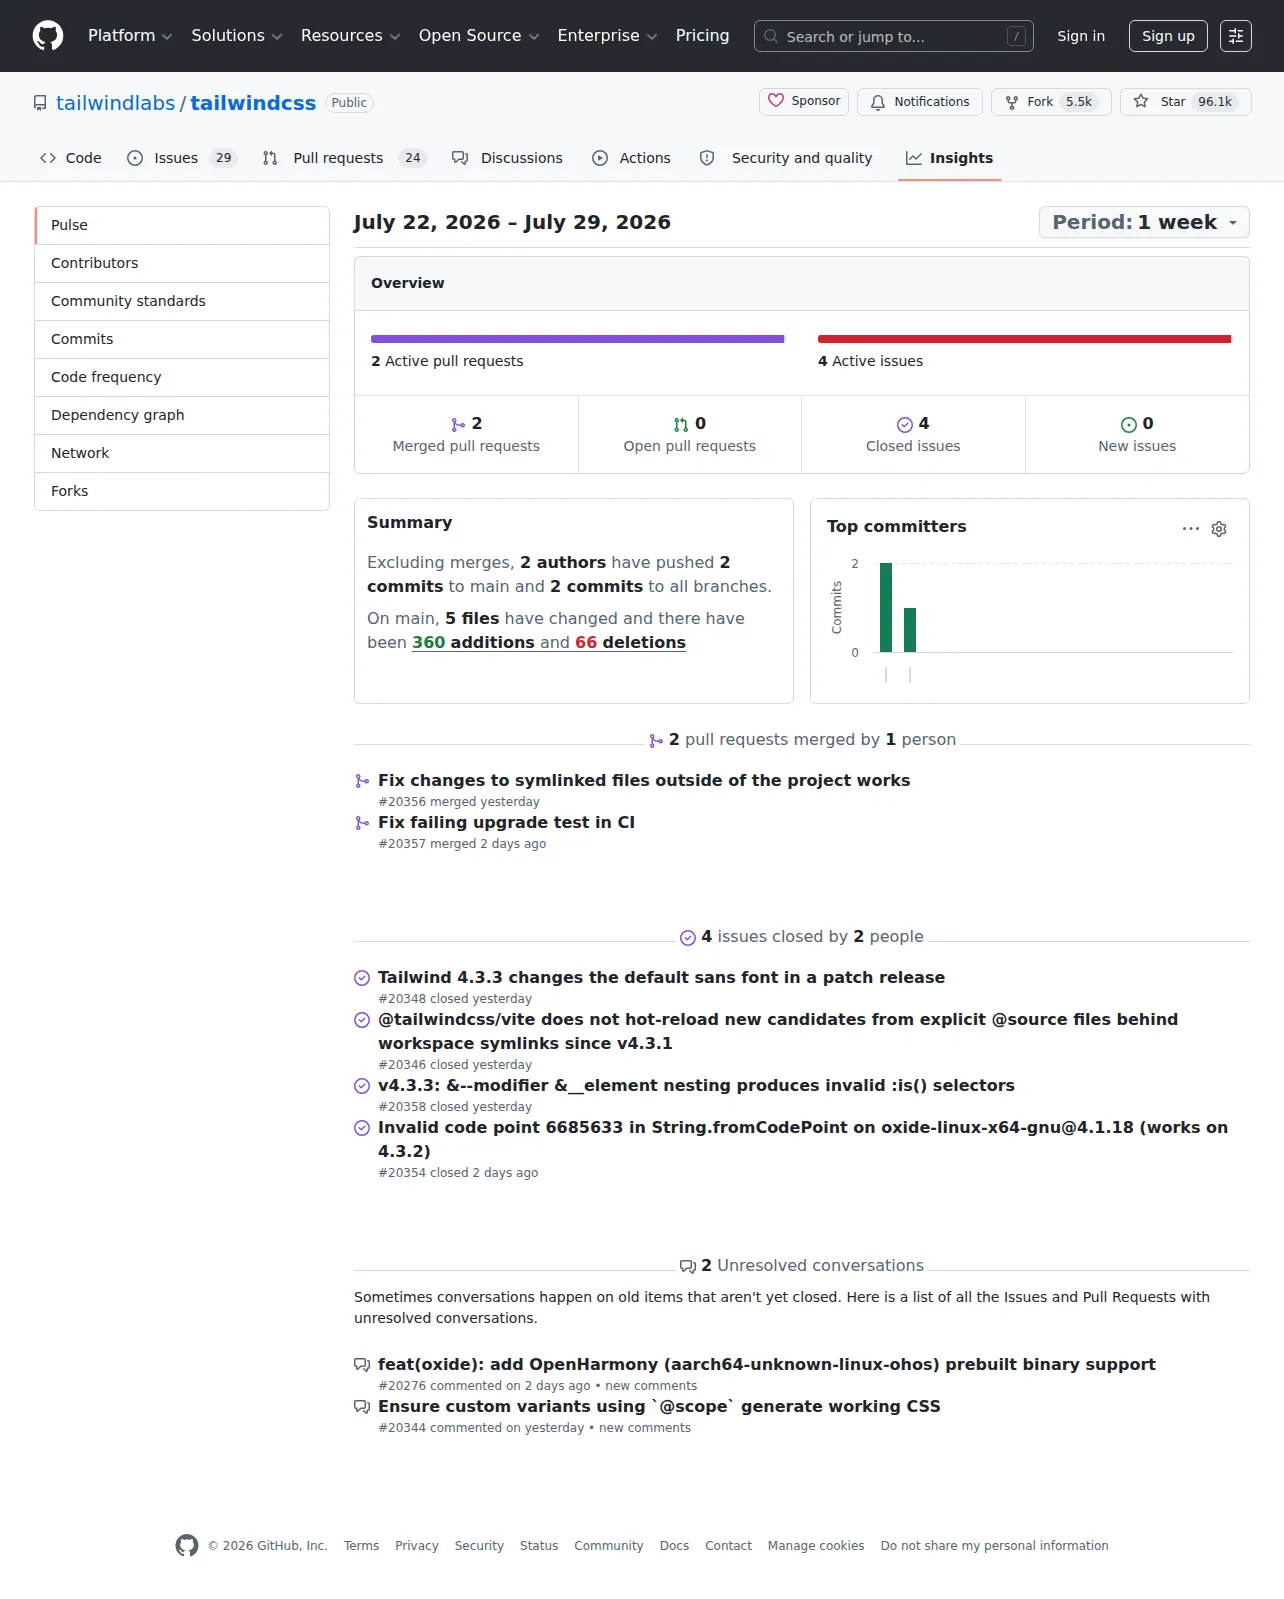Open Top committers chart settings gear
Screen dimensions: 1284x1599
click(x=1219, y=528)
